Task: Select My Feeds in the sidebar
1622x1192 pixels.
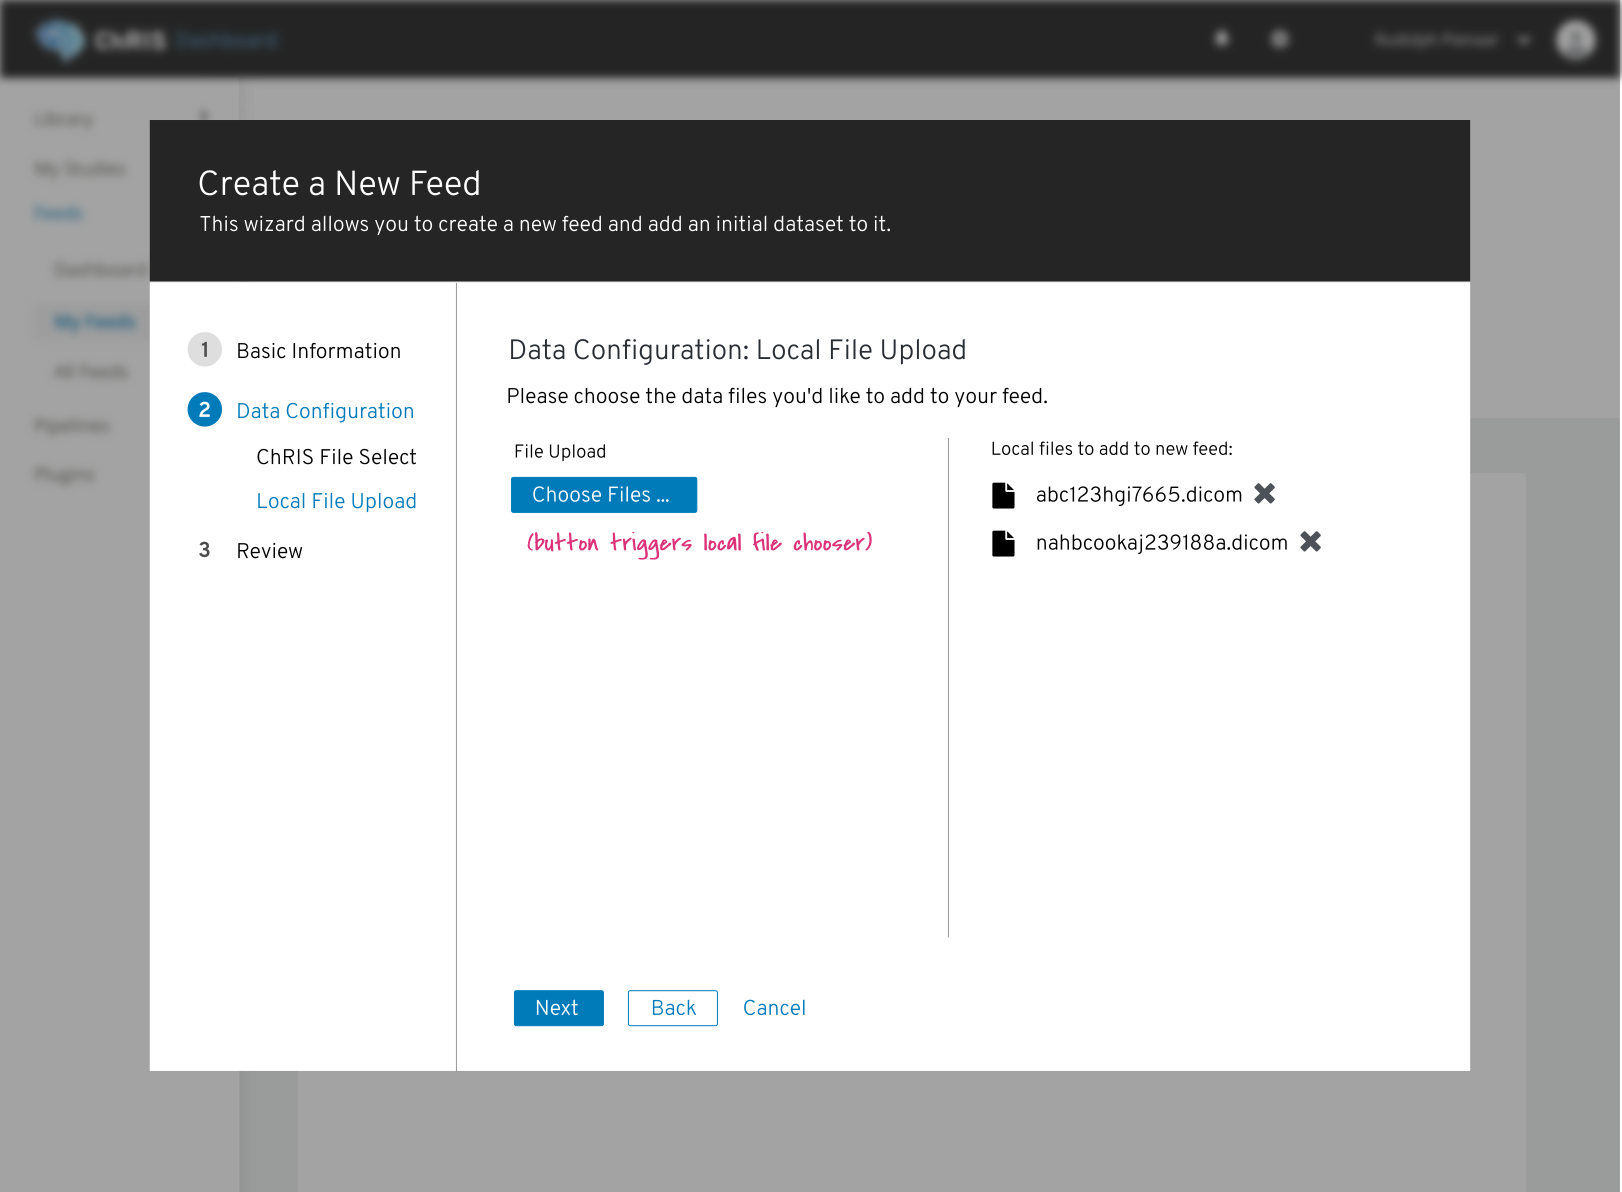Action: pyautogui.click(x=94, y=321)
